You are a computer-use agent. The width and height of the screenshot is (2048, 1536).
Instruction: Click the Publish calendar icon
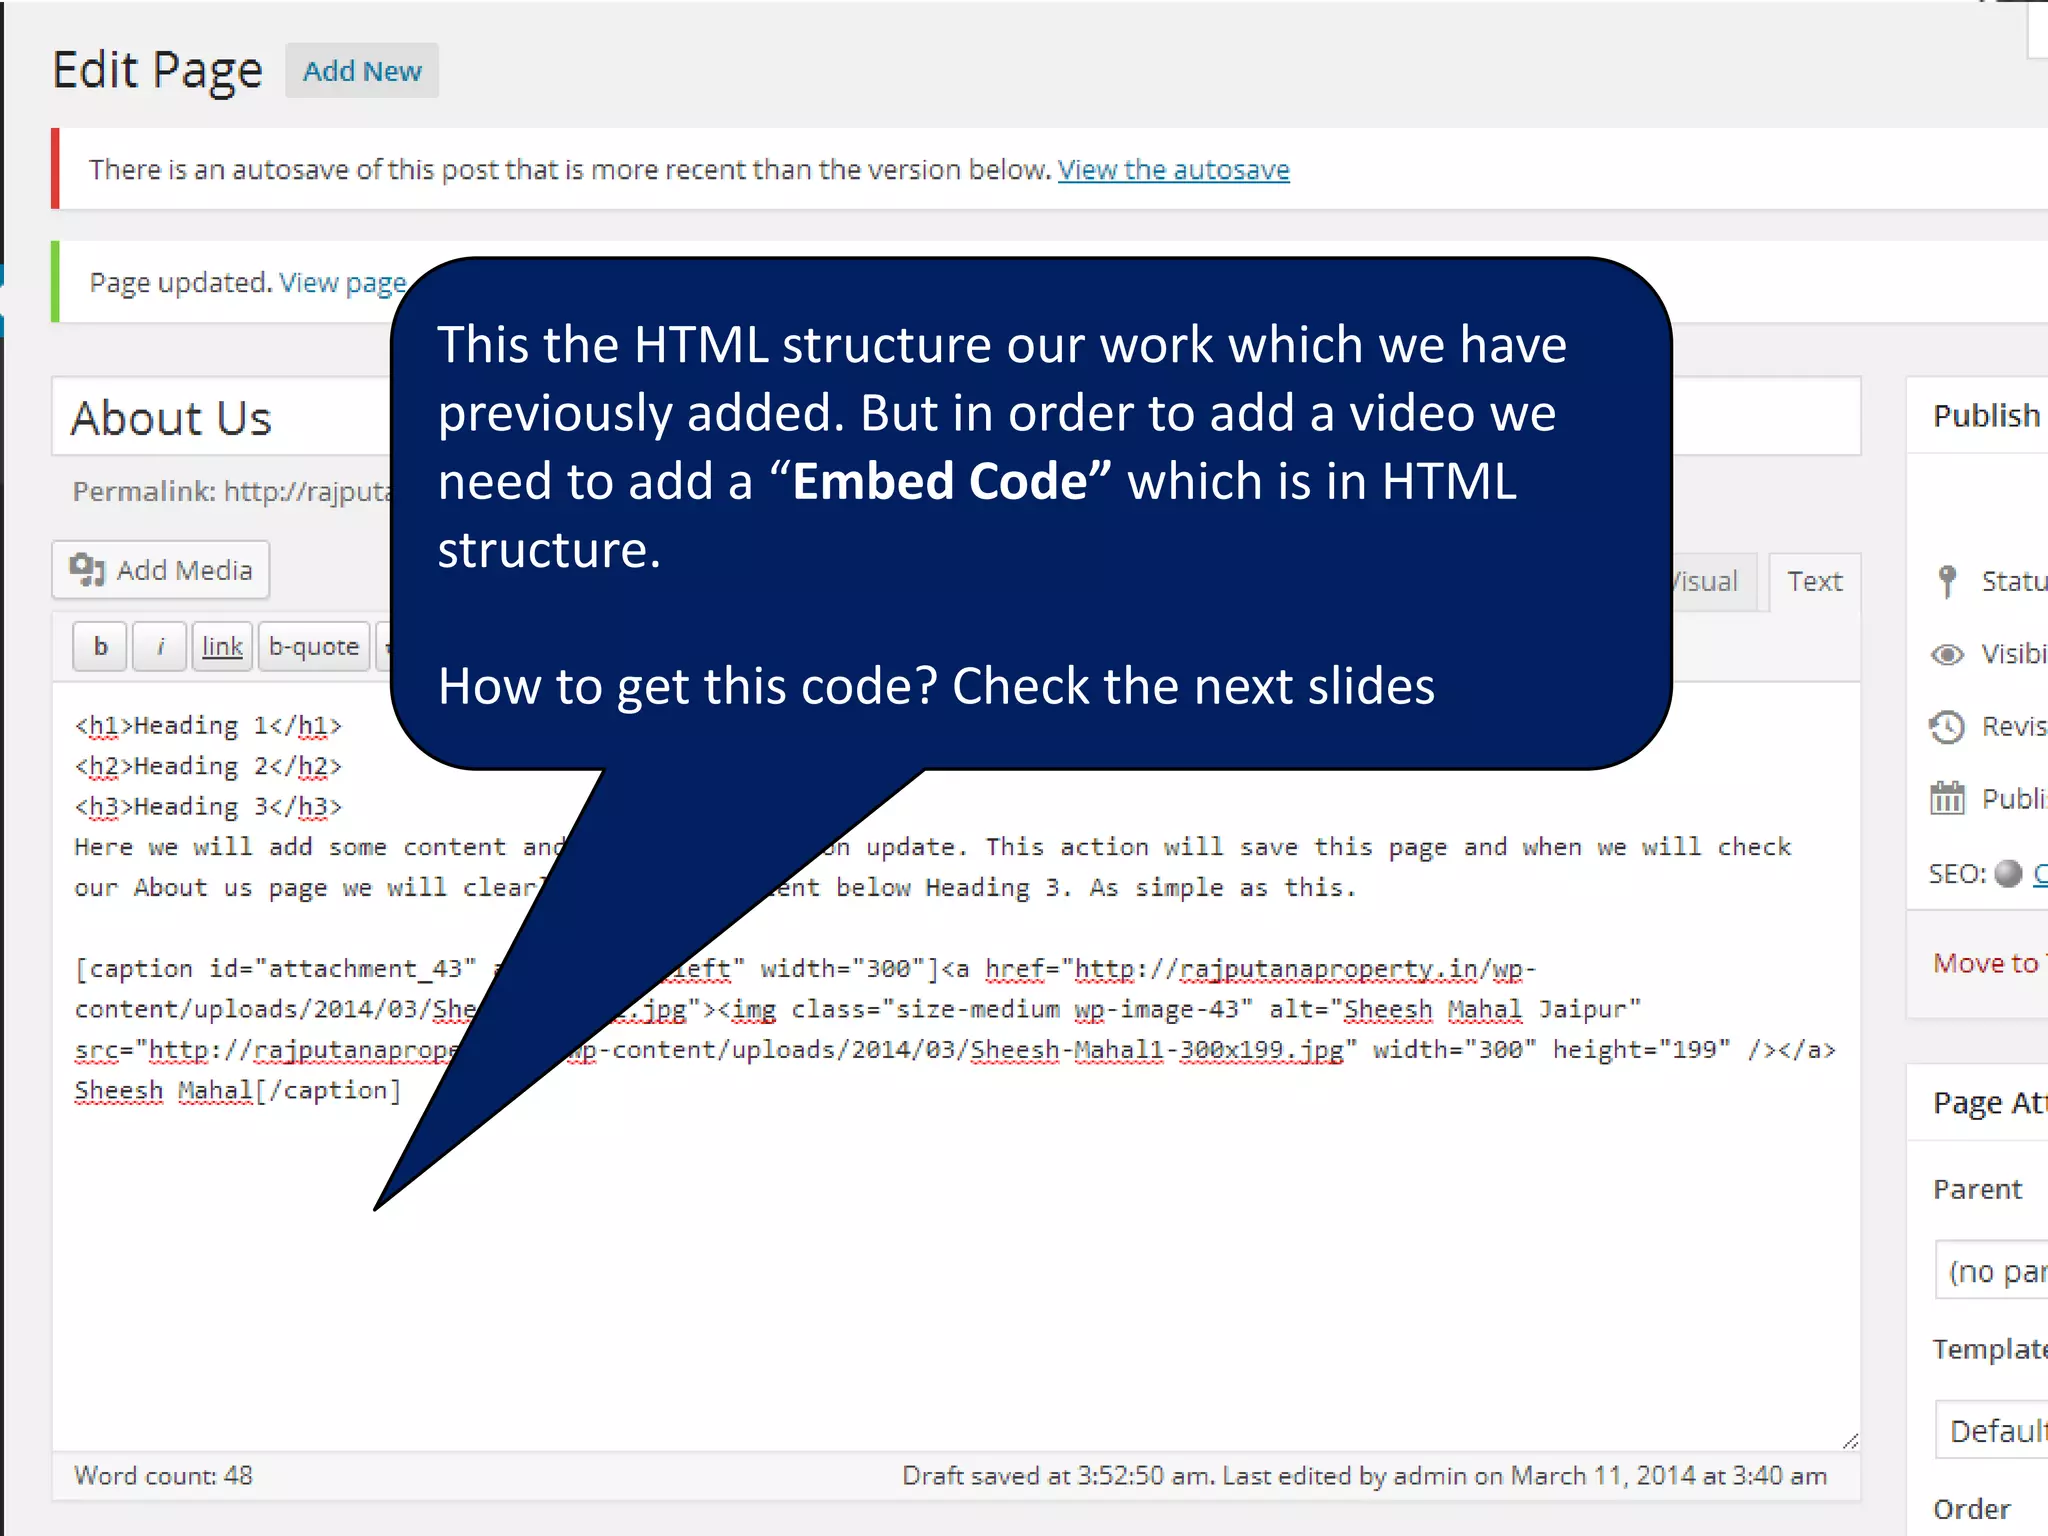point(1947,799)
